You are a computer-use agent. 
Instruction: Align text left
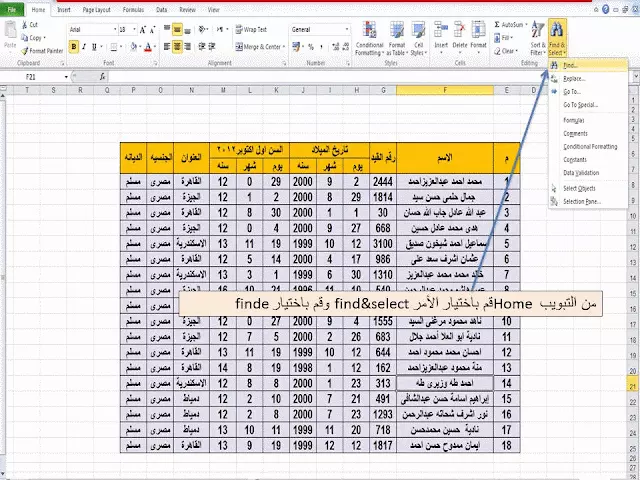coord(167,47)
